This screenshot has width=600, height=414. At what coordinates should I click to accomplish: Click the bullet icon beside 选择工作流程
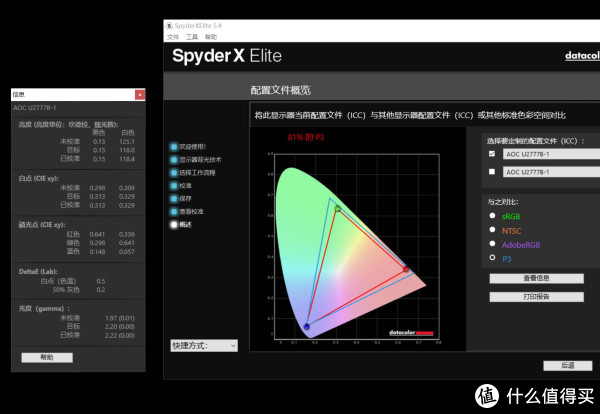point(174,173)
